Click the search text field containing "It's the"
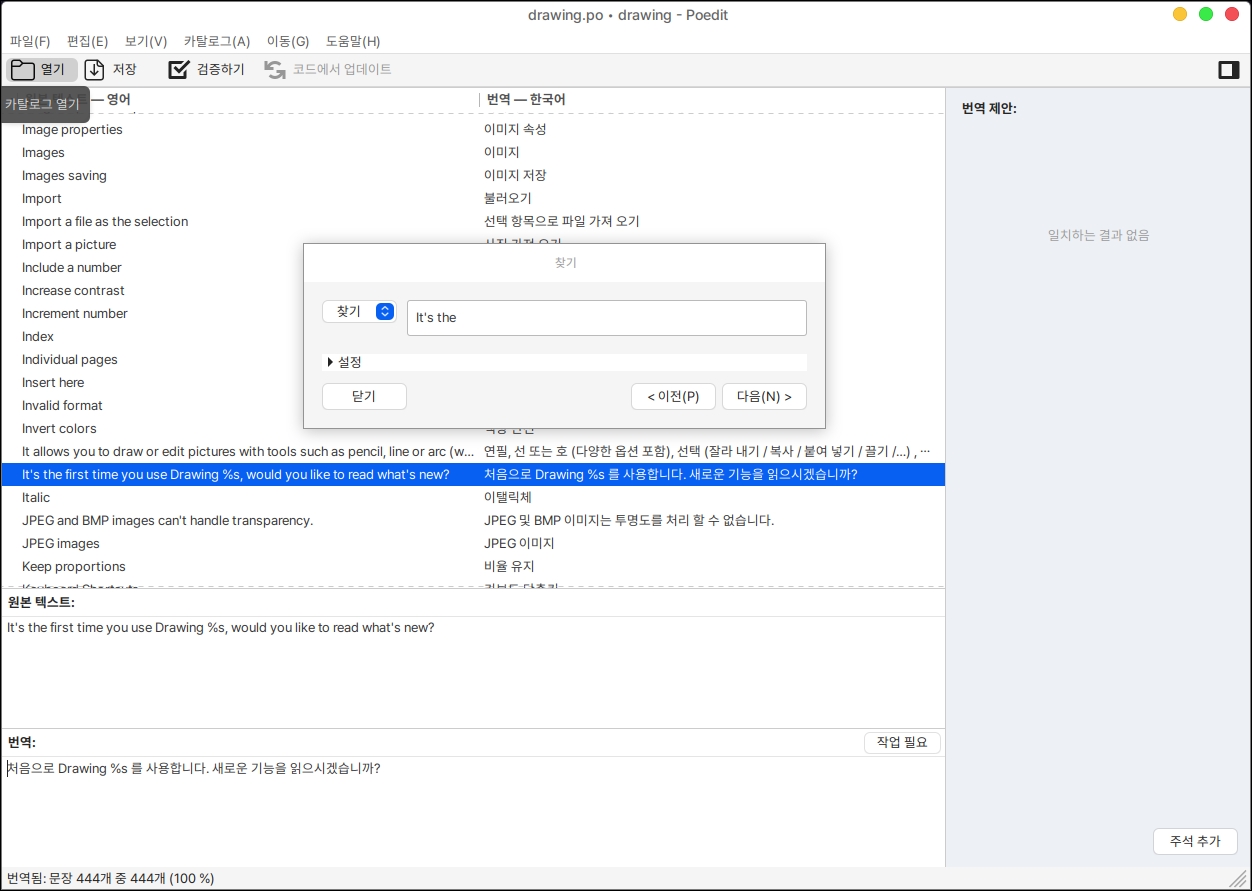 click(606, 318)
